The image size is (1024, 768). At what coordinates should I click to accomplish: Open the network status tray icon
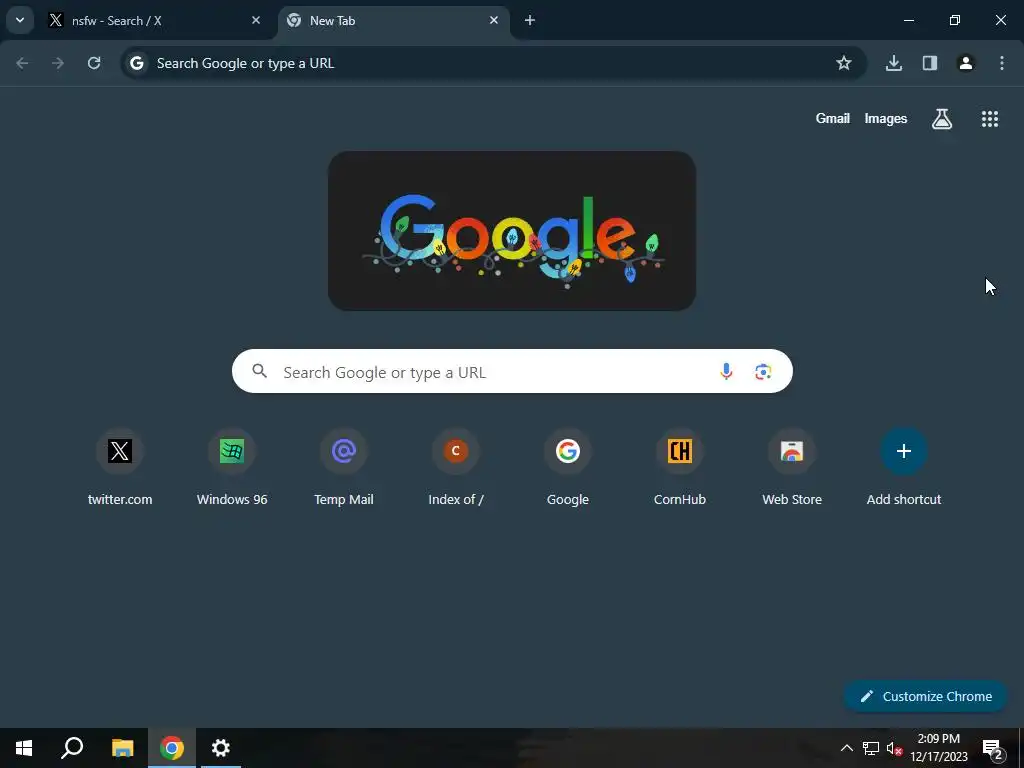[871, 748]
